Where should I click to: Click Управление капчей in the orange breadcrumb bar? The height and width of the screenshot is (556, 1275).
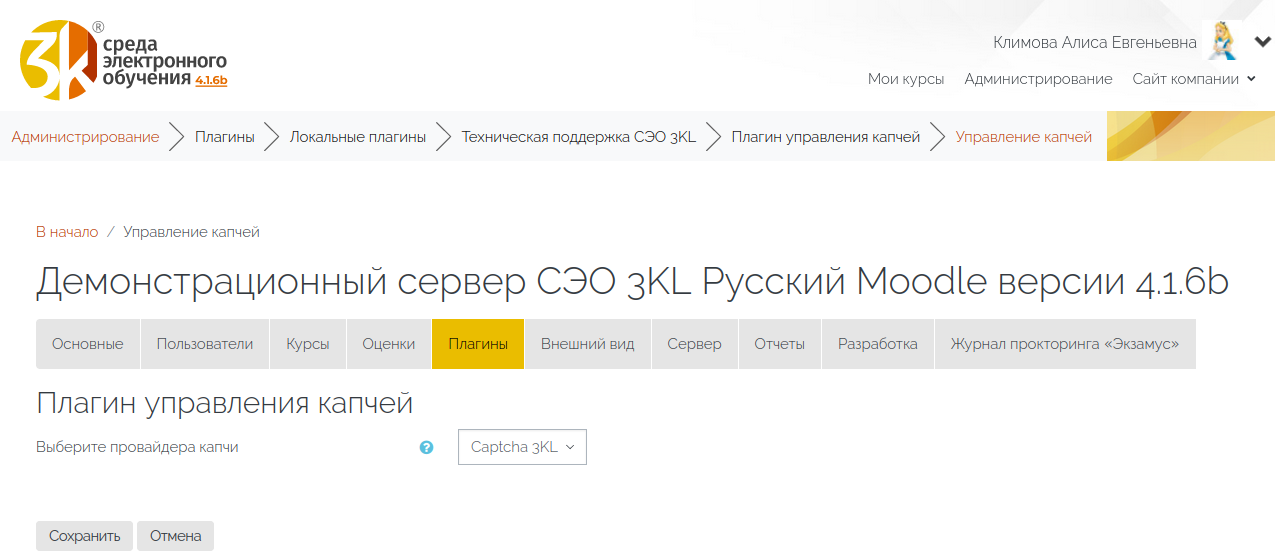[1023, 137]
